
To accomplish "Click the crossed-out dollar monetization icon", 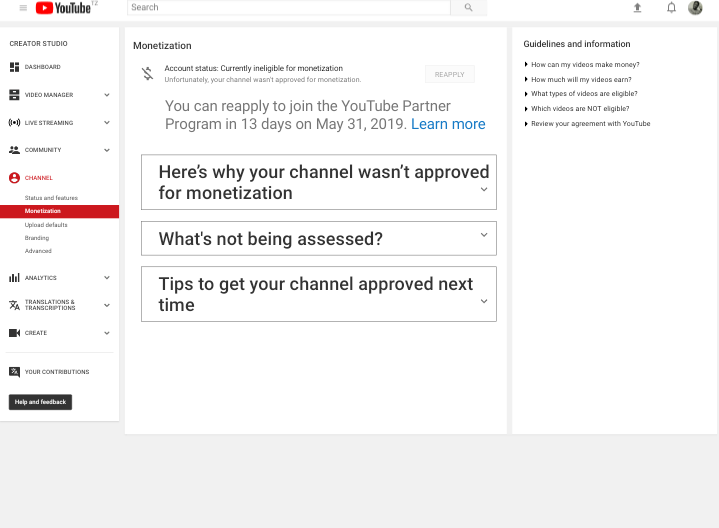I will click(x=147, y=73).
